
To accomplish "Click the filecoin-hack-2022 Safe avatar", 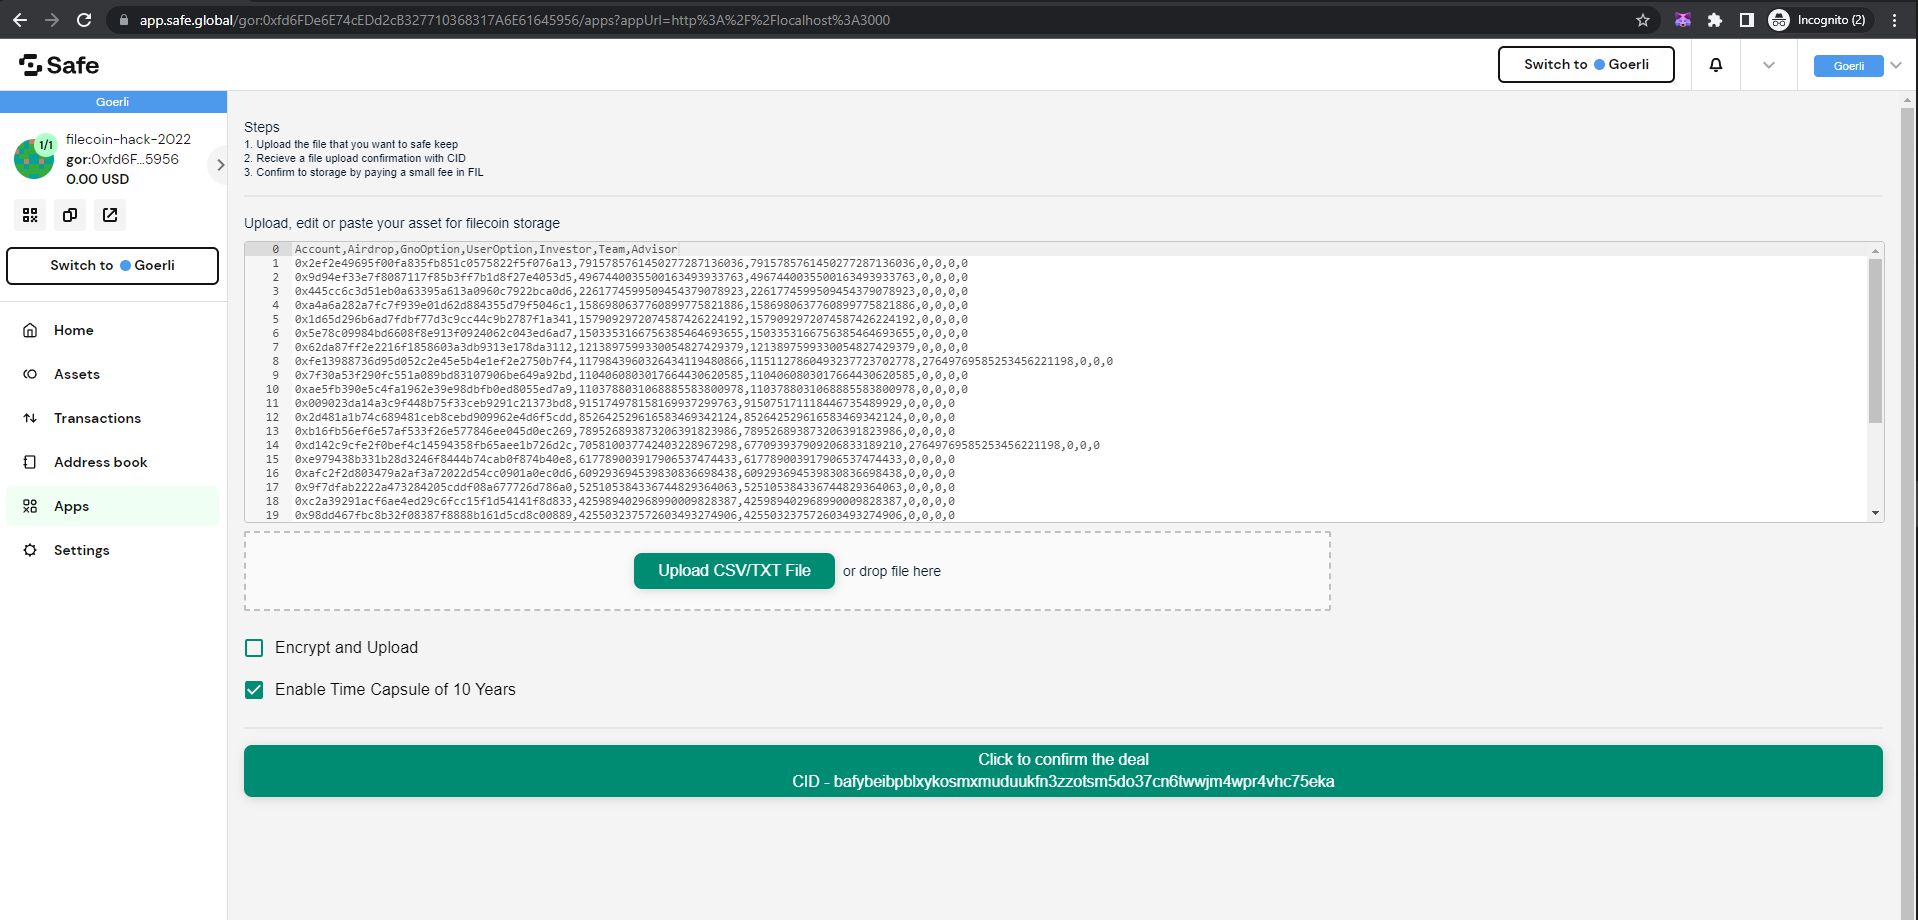I will [34, 158].
